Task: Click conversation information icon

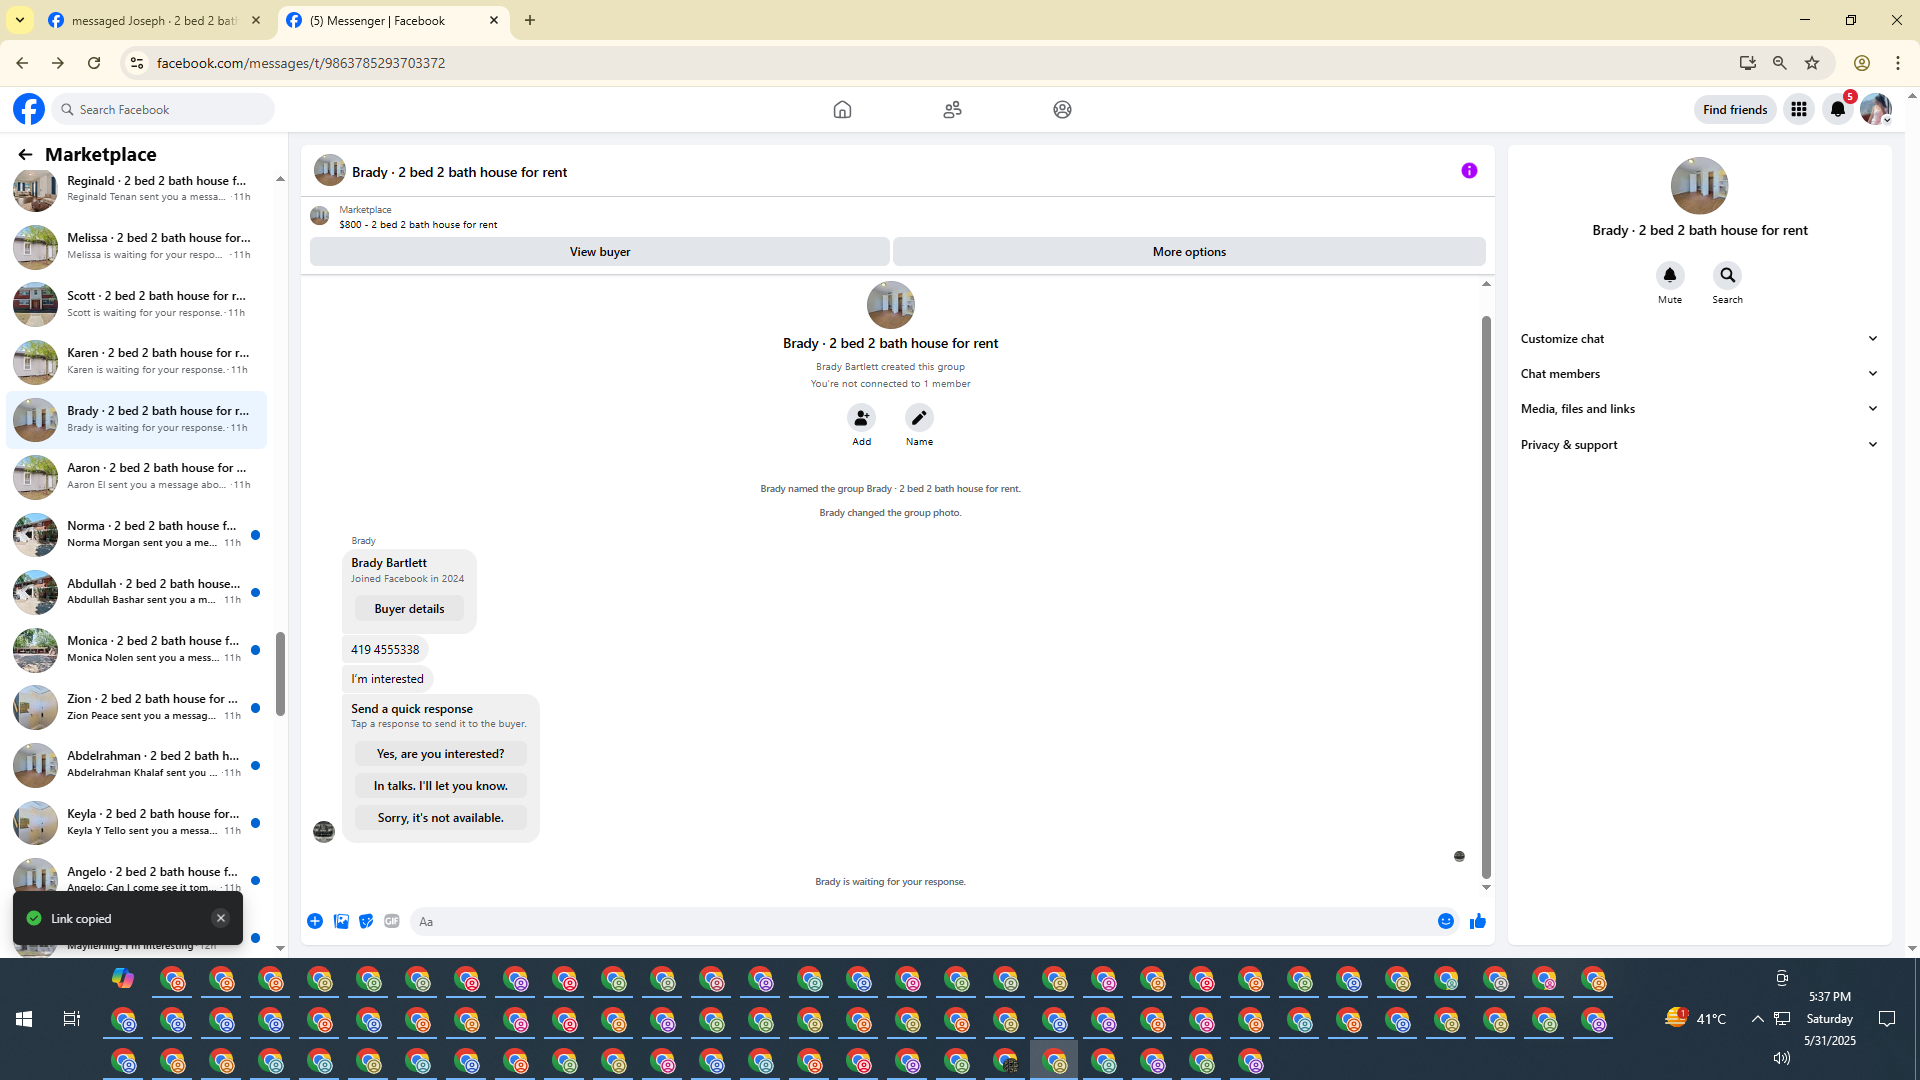Action: click(x=1469, y=171)
